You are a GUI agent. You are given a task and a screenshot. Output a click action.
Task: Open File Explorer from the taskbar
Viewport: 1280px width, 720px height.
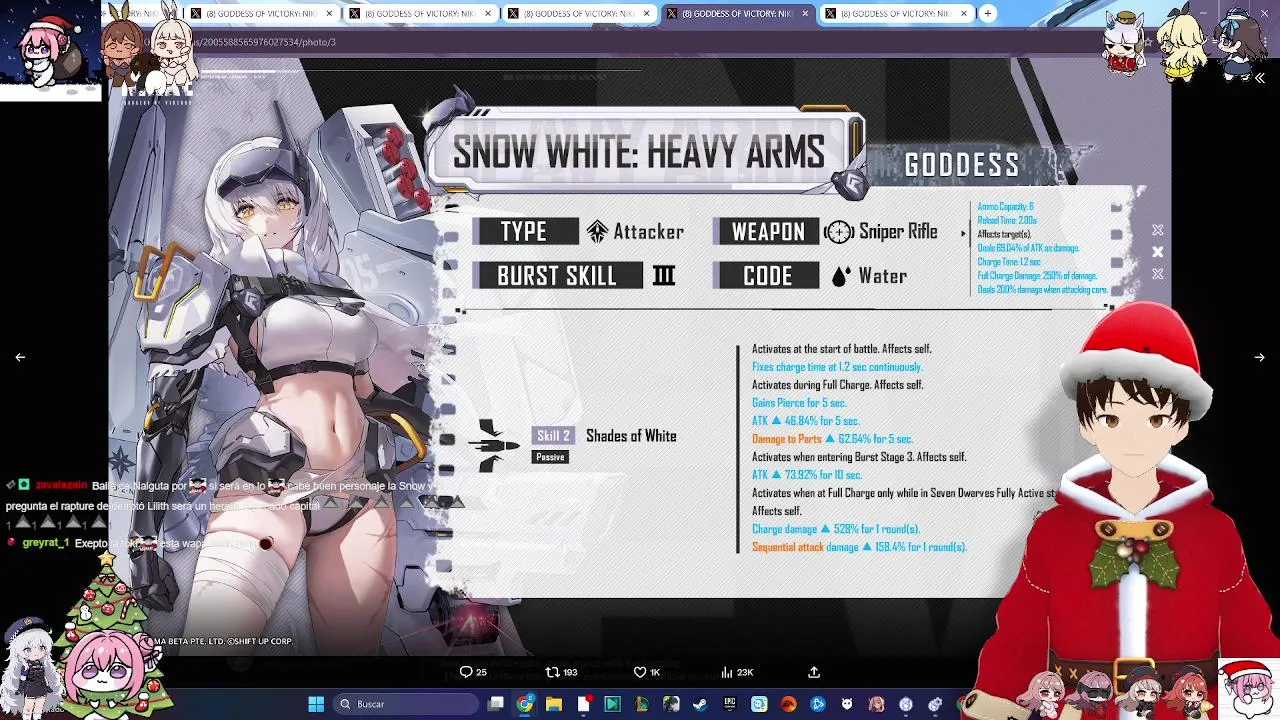(x=554, y=704)
